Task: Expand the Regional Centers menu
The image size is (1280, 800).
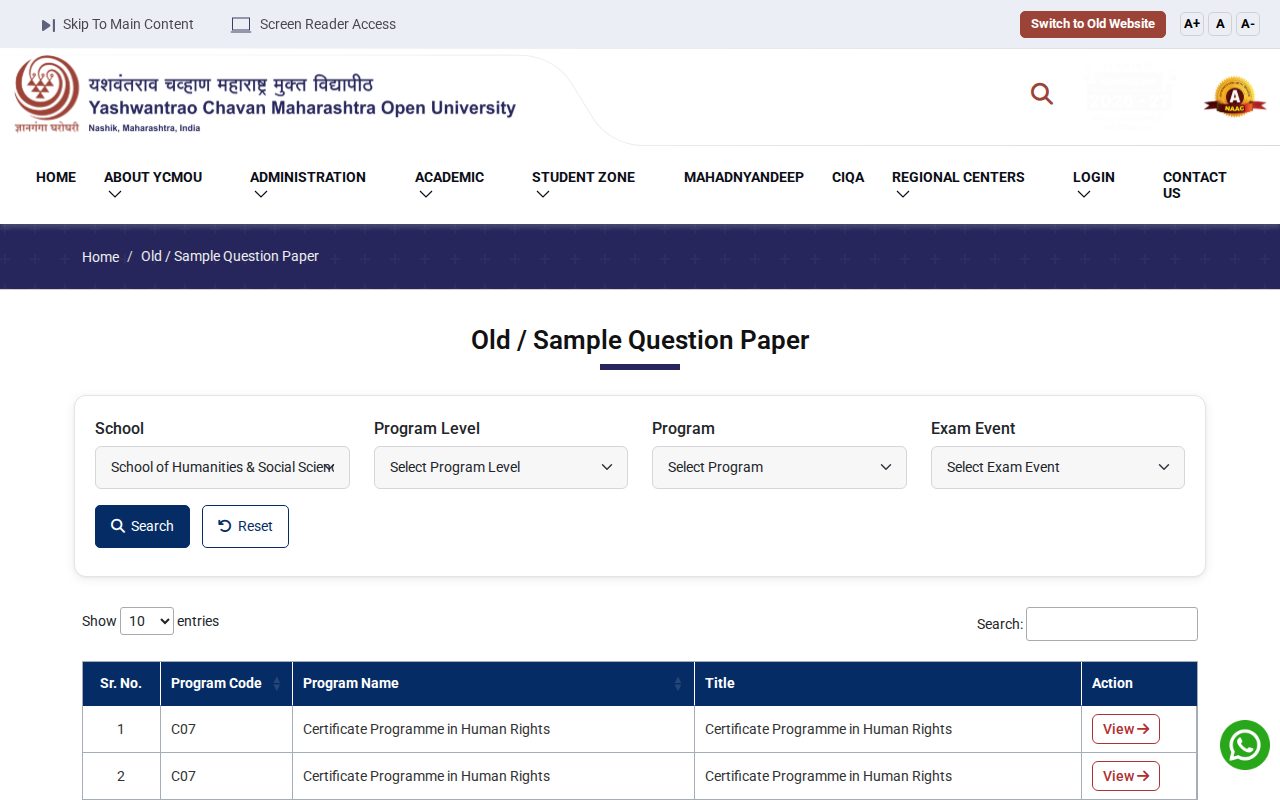Action: coord(958,185)
